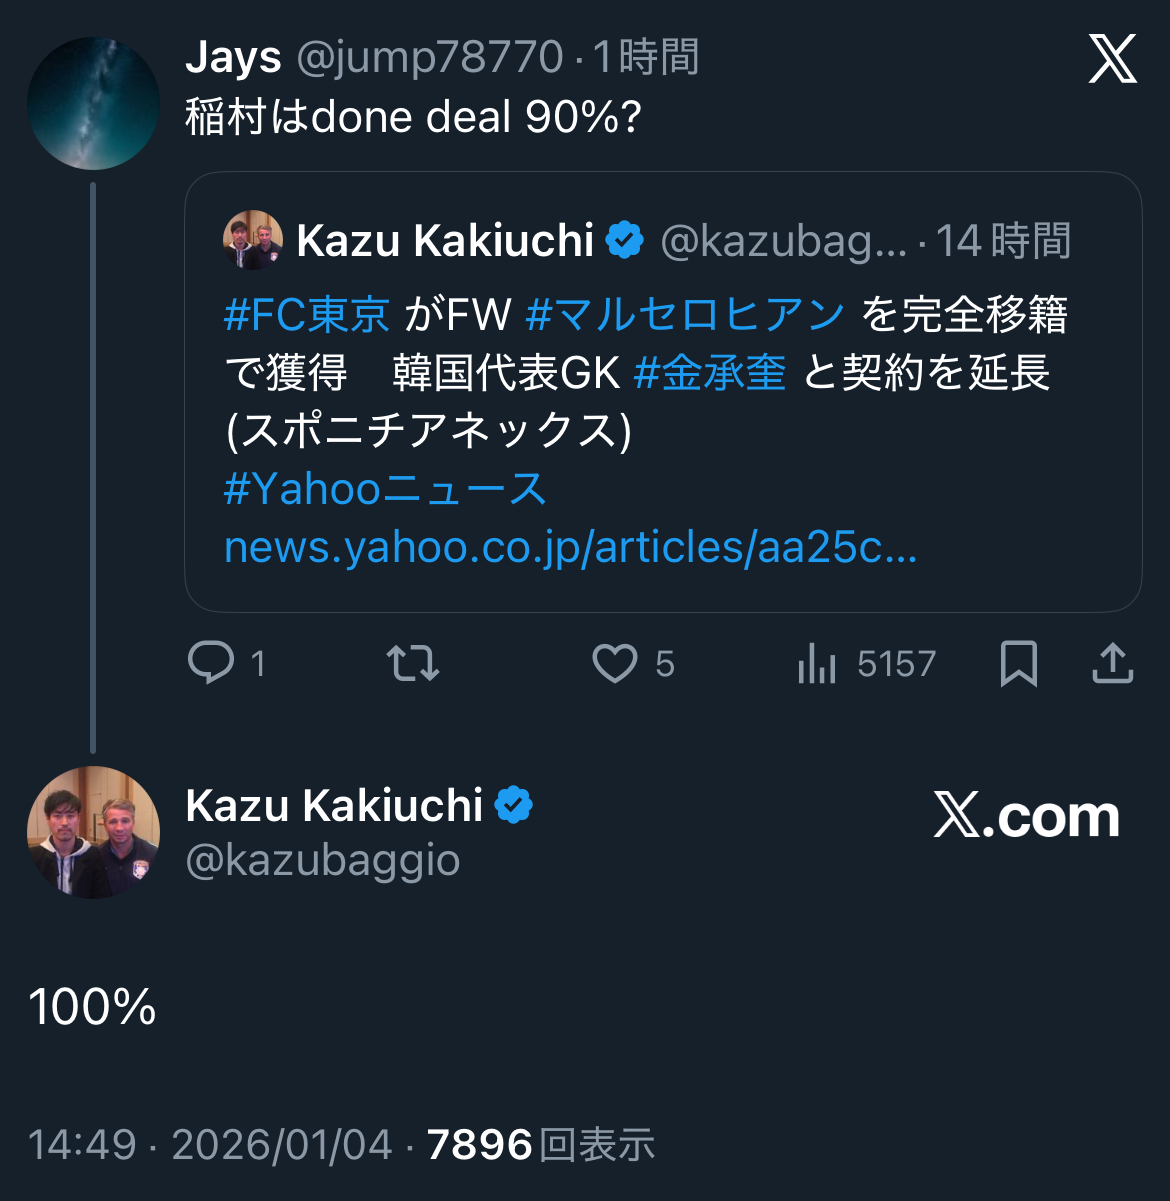This screenshot has width=1170, height=1201.
Task: Like the Jays tweet with heart icon
Action: click(x=614, y=663)
